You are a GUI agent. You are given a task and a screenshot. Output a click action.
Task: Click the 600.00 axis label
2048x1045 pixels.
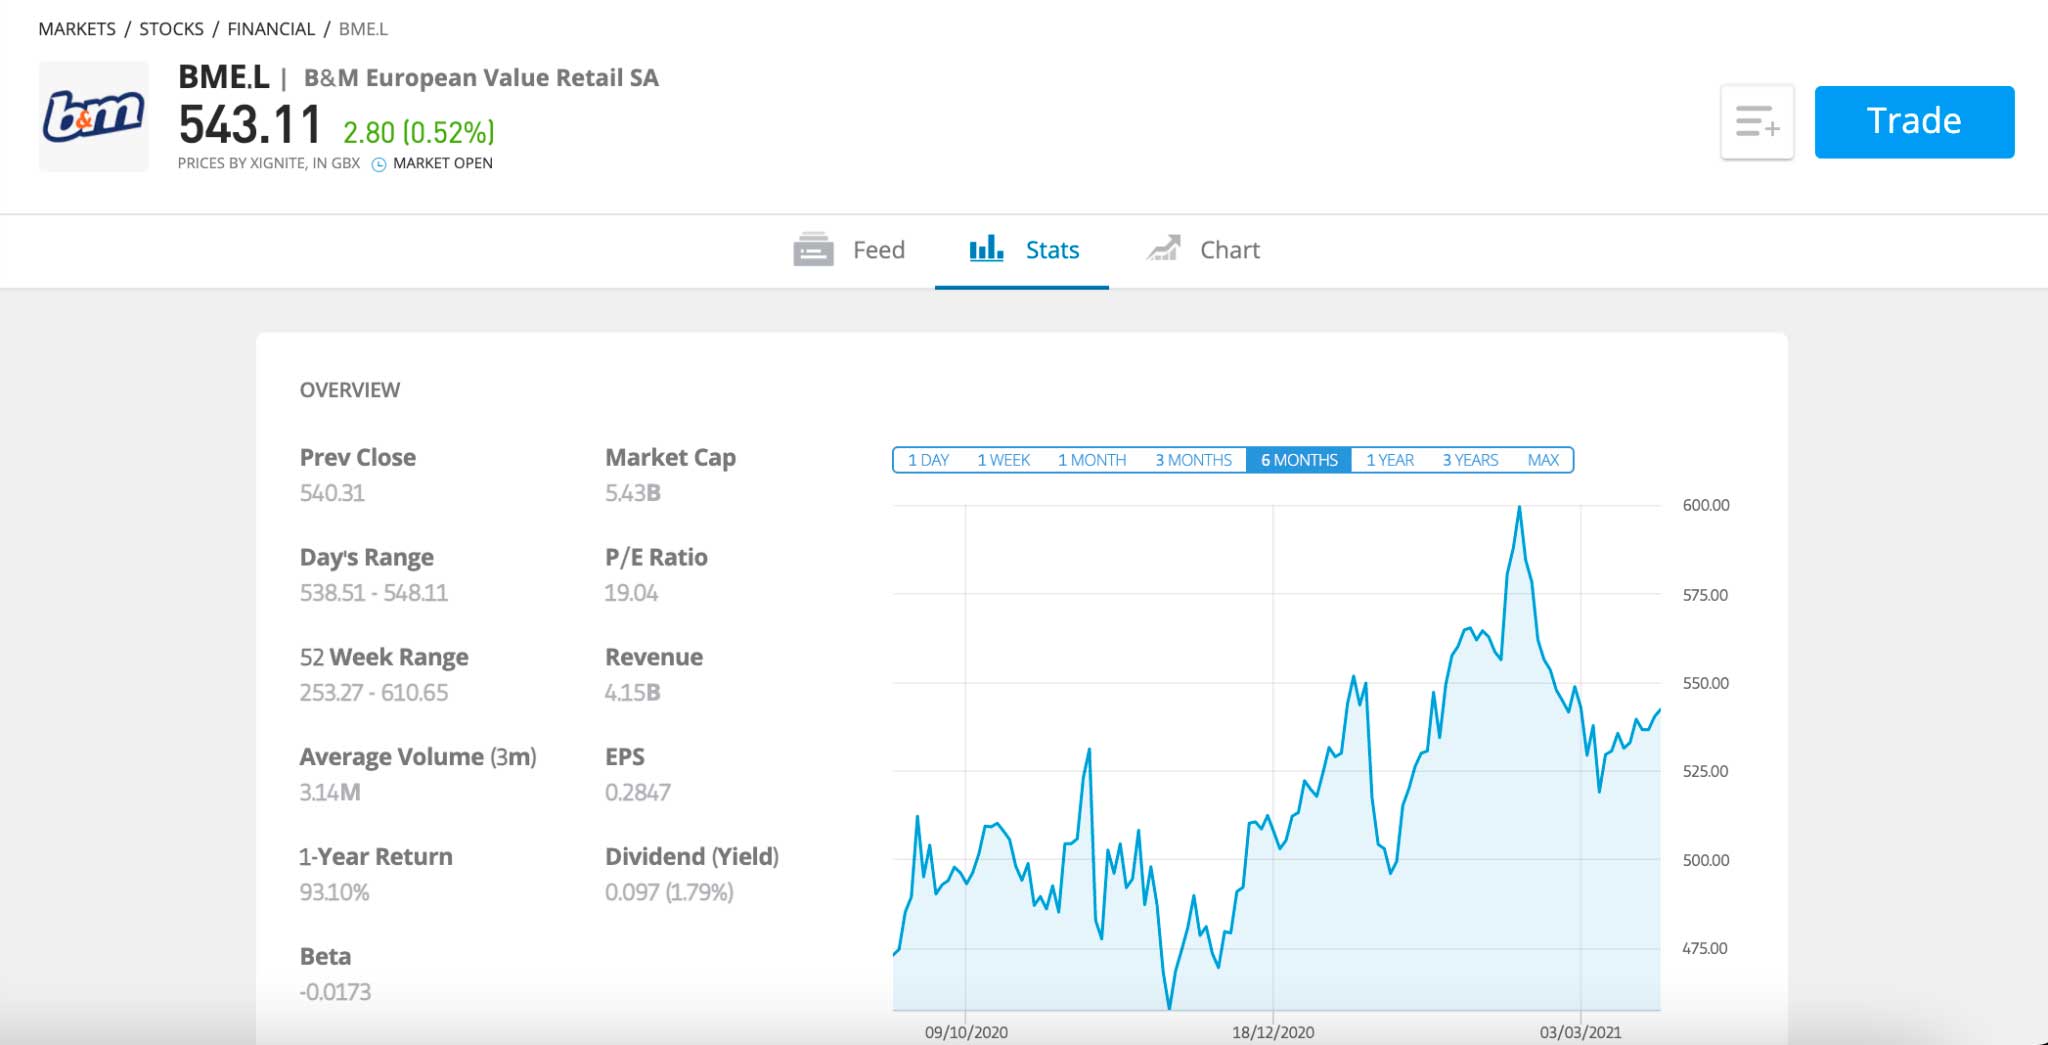pyautogui.click(x=1705, y=506)
